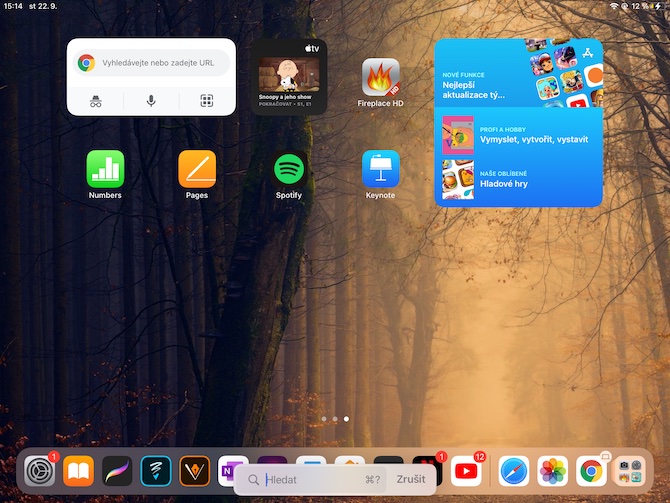Launch the Keynote app
This screenshot has height=503, width=670.
(x=381, y=169)
